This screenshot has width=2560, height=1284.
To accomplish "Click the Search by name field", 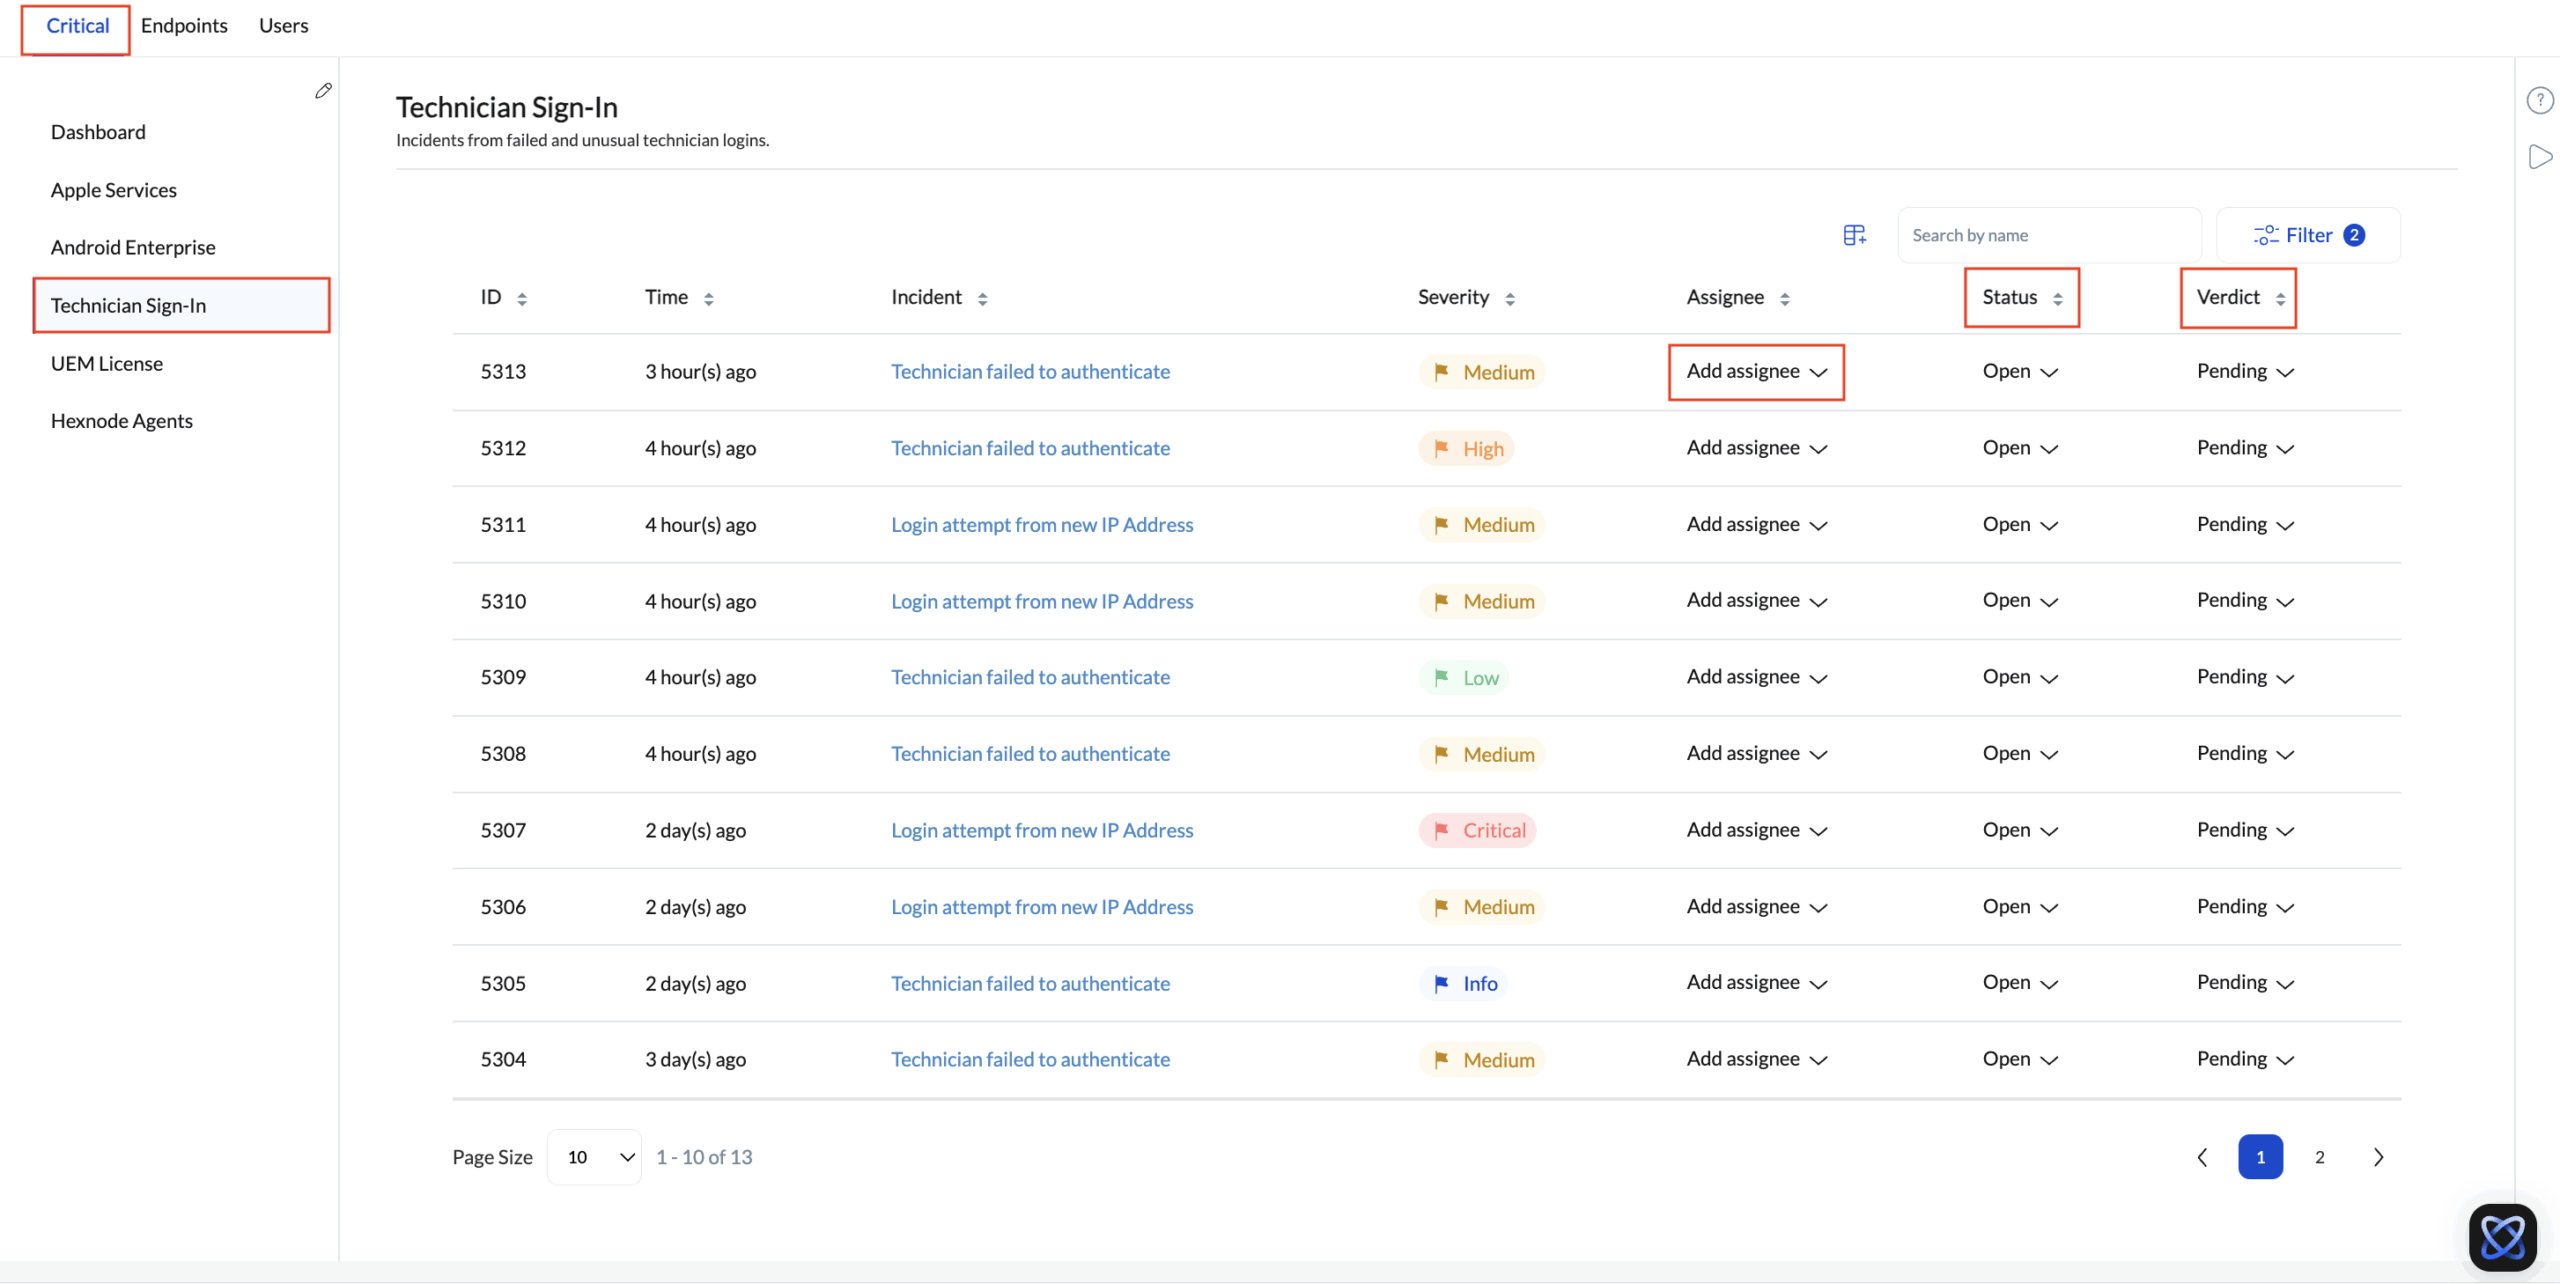I will (2049, 234).
